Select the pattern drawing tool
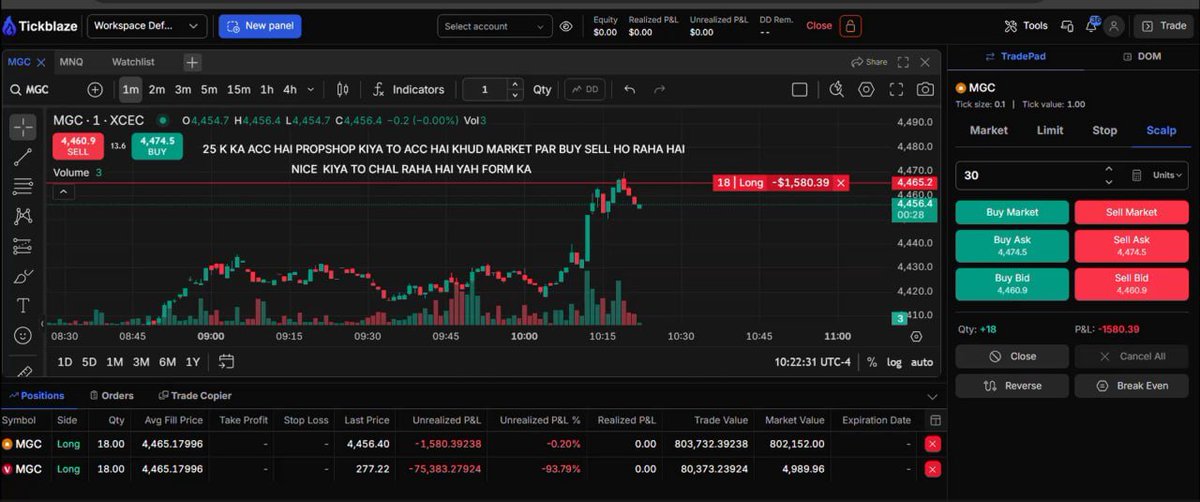Image resolution: width=1200 pixels, height=502 pixels. [x=23, y=216]
